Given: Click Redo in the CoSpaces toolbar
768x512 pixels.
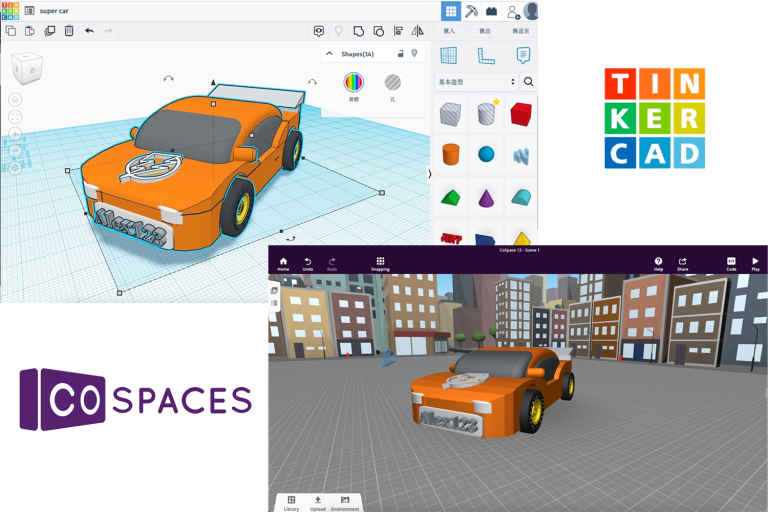Looking at the screenshot, I should (332, 264).
